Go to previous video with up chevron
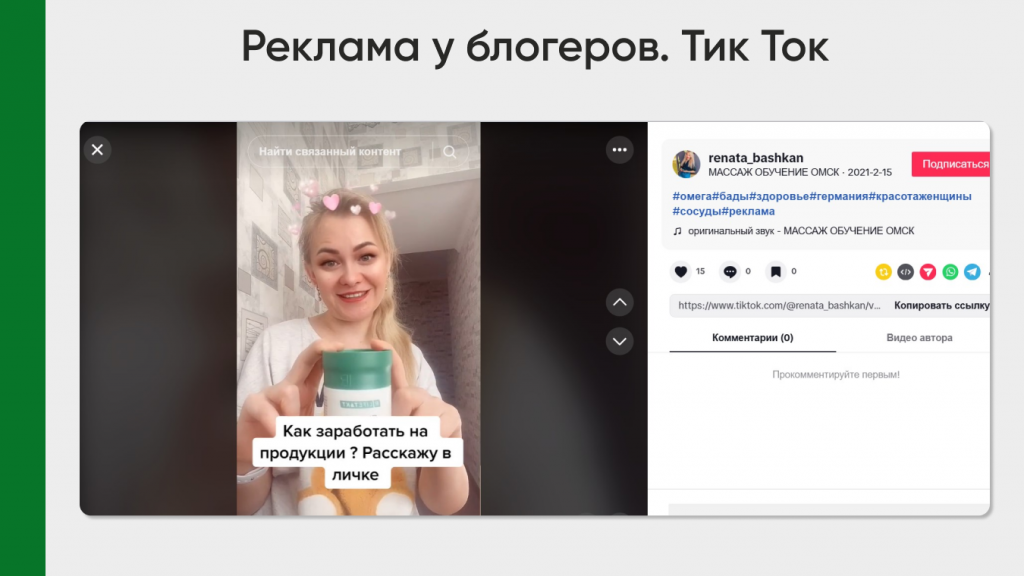Image resolution: width=1024 pixels, height=576 pixels. click(x=620, y=302)
